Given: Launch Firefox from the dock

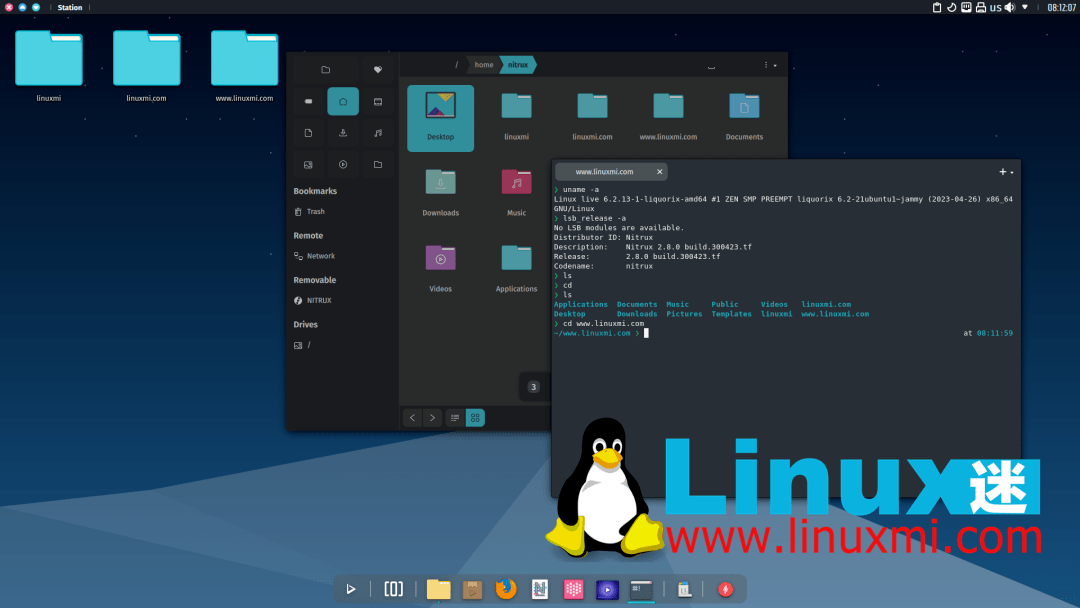Looking at the screenshot, I should pyautogui.click(x=505, y=590).
